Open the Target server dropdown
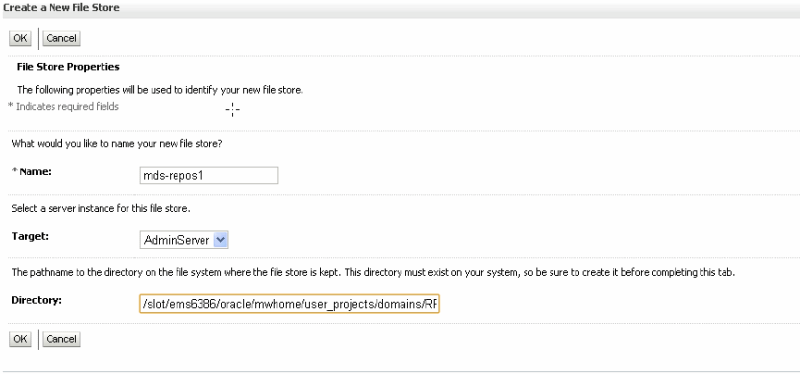Screen dimensions: 800x374 point(184,240)
